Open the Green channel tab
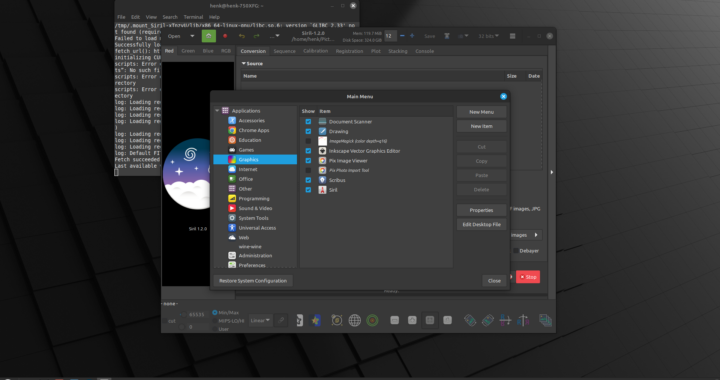The width and height of the screenshot is (720, 380). (188, 51)
